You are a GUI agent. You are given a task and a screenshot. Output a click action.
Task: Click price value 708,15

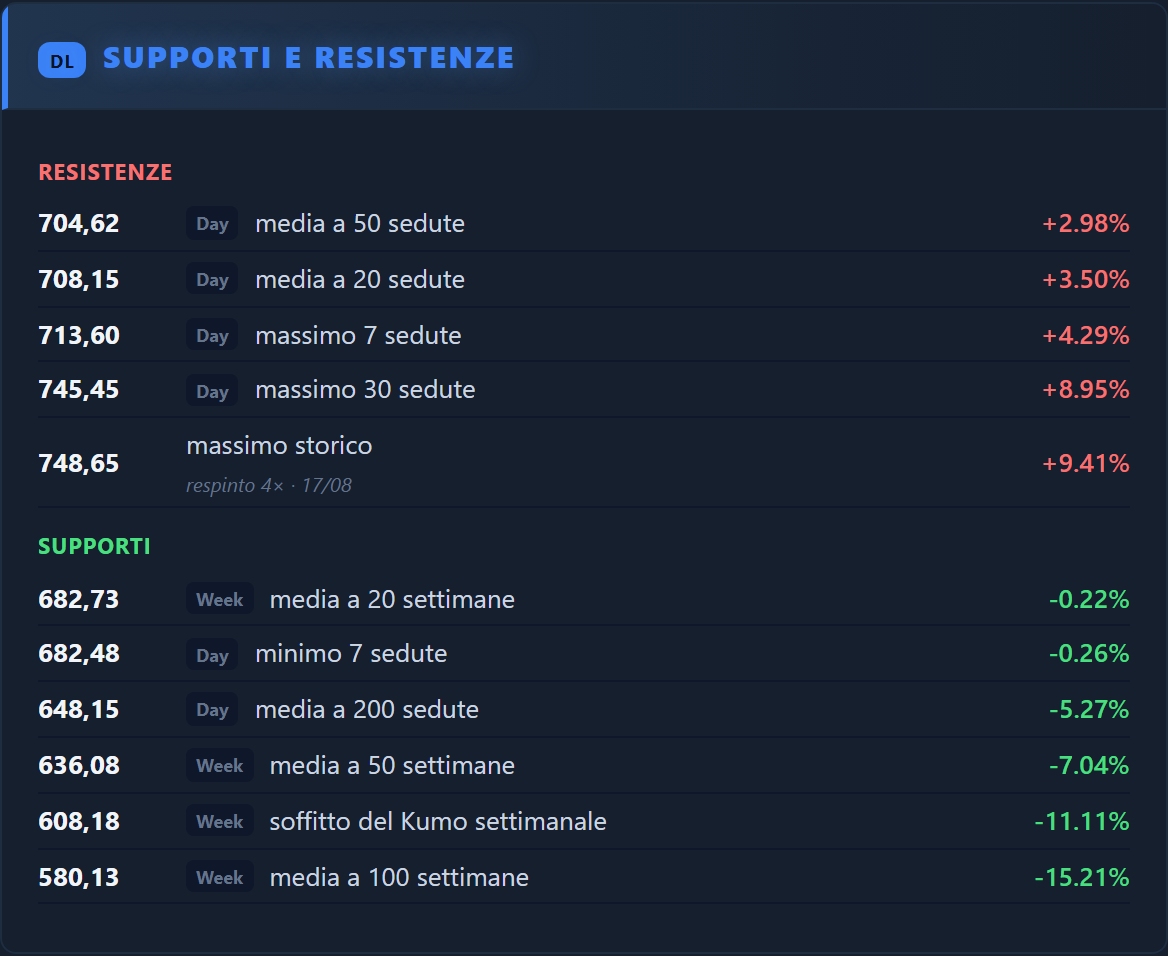point(79,279)
